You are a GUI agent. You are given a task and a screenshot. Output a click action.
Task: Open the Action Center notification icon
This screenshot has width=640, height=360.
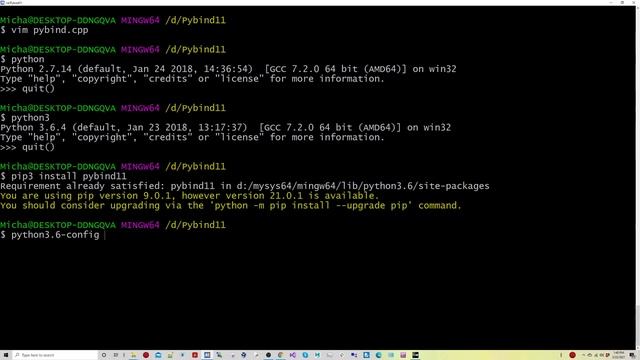pos(632,355)
